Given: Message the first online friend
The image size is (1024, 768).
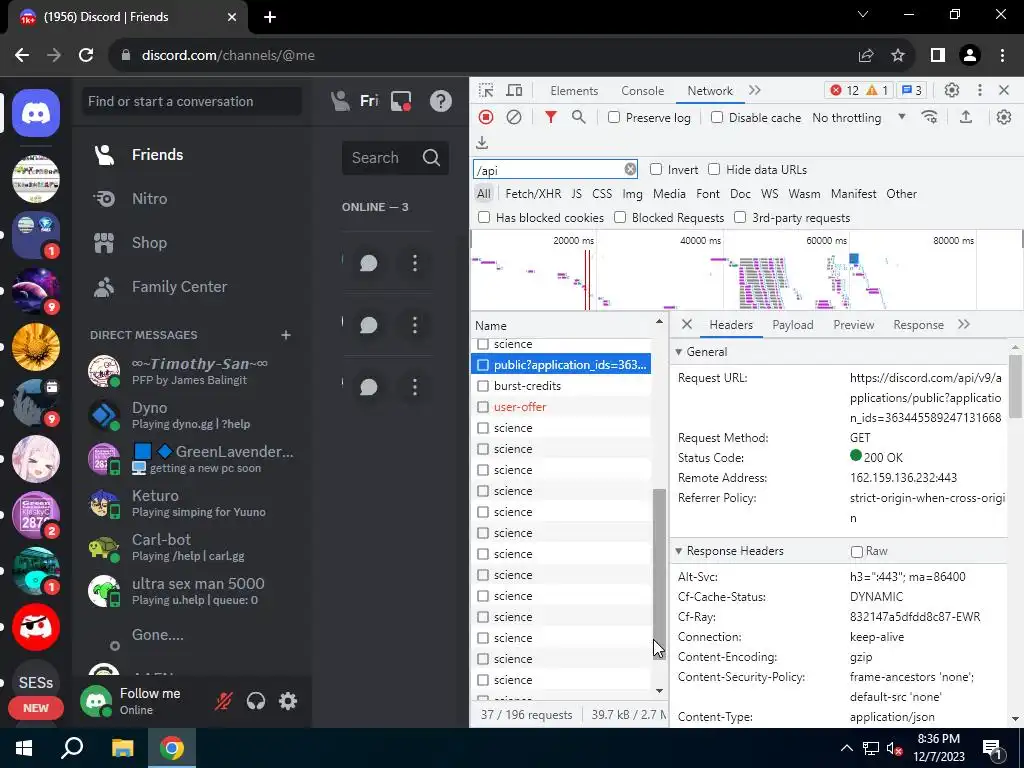Looking at the screenshot, I should pyautogui.click(x=369, y=263).
